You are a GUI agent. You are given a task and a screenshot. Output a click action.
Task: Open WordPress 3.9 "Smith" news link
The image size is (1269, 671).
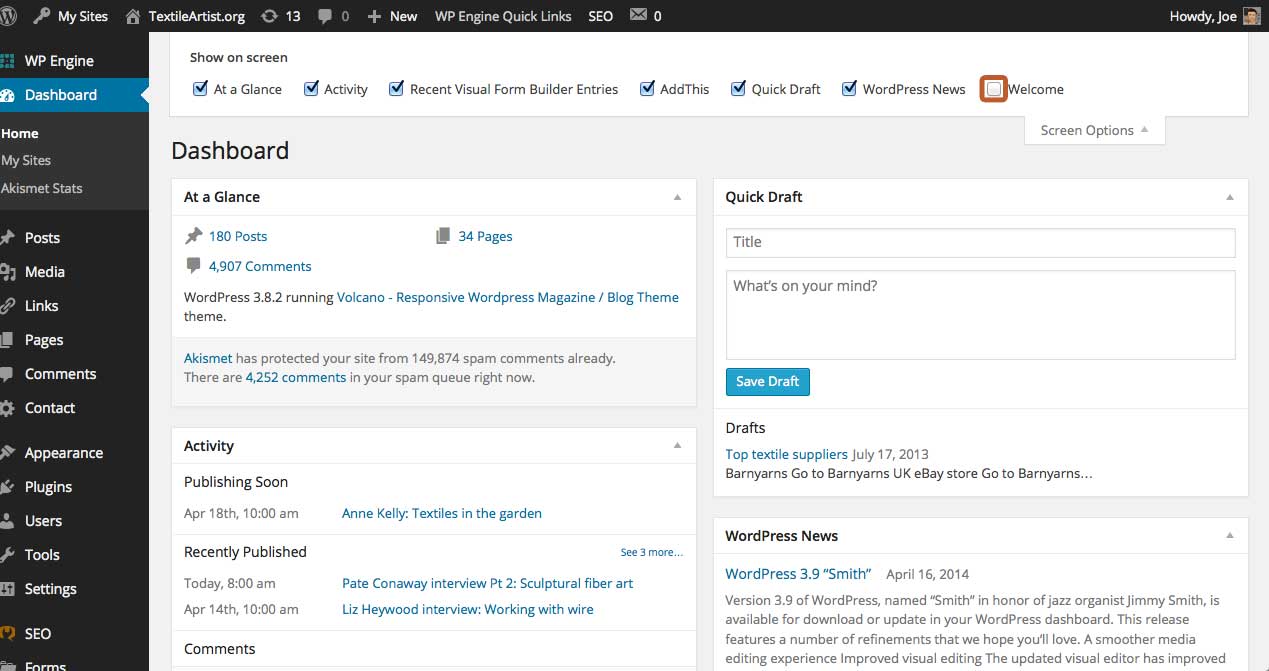(798, 574)
